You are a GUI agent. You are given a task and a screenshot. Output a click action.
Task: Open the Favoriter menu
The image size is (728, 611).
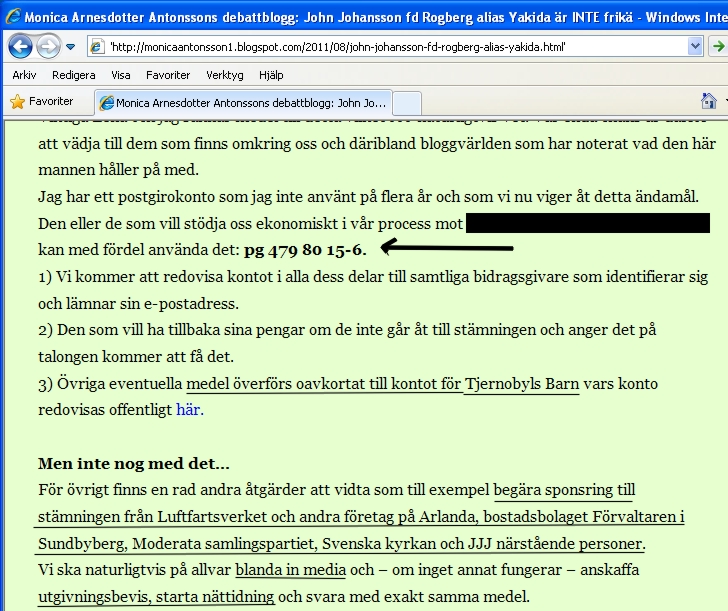[x=168, y=75]
